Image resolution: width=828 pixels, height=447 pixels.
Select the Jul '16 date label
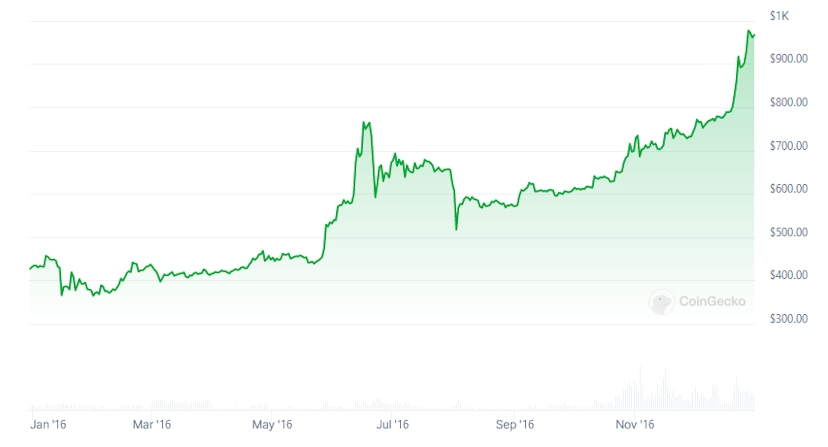tap(392, 424)
